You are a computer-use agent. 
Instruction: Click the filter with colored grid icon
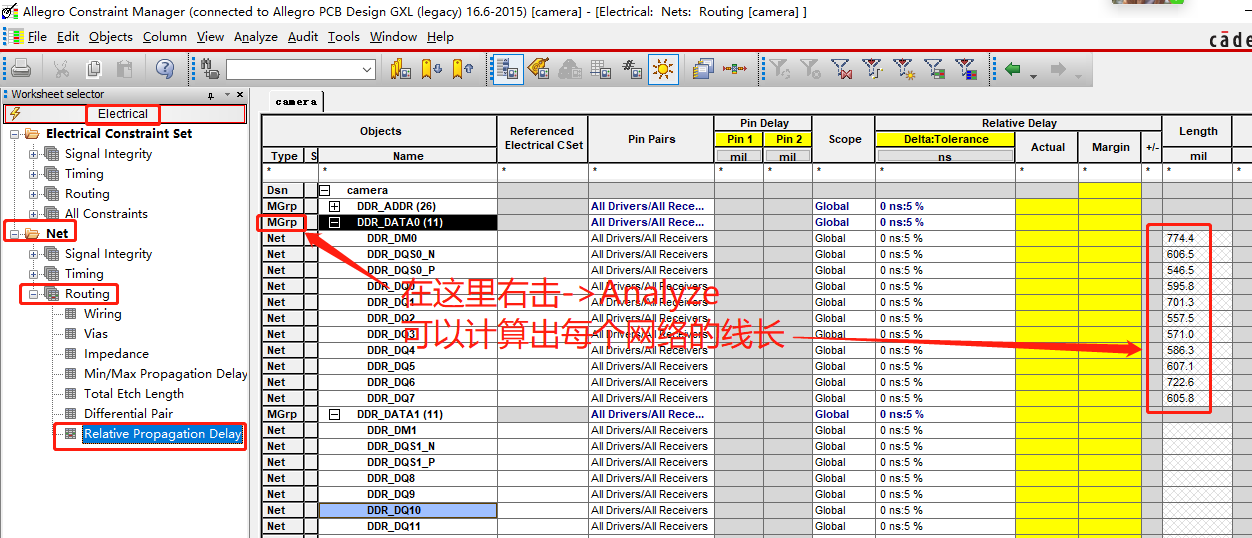(x=966, y=69)
